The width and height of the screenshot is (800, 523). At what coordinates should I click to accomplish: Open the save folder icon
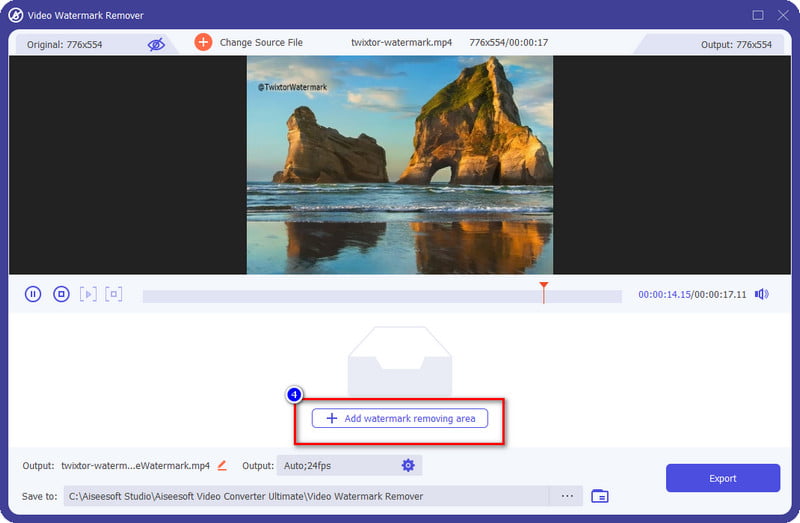pos(600,496)
